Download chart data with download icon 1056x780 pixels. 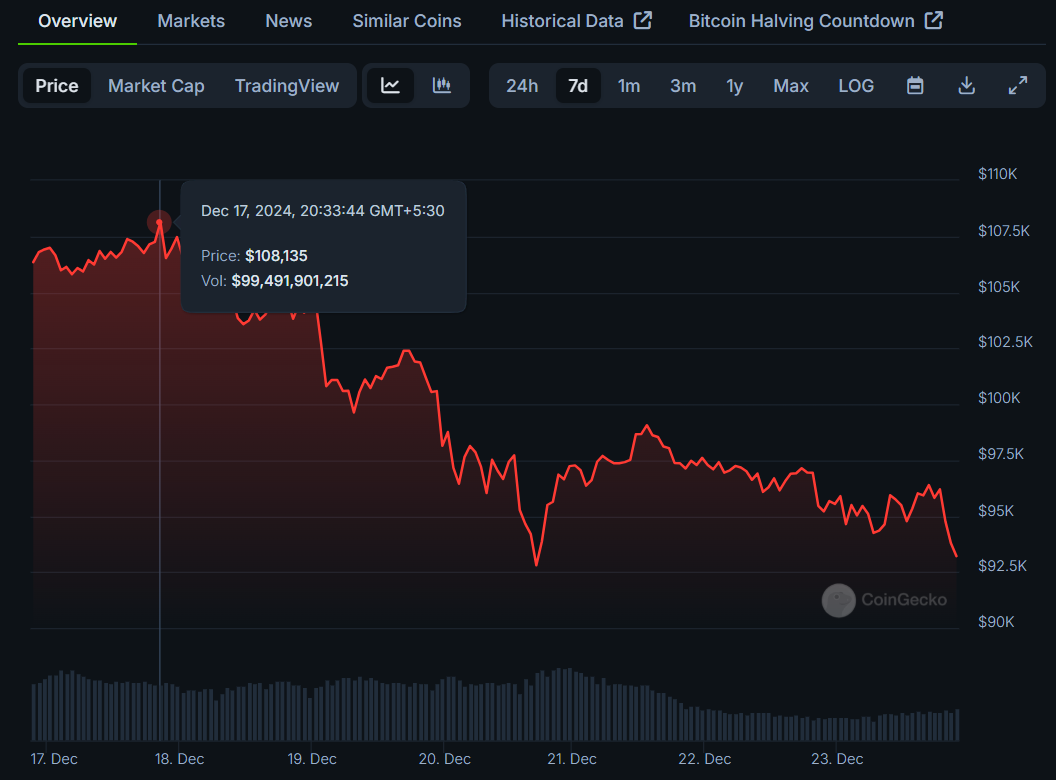(966, 86)
